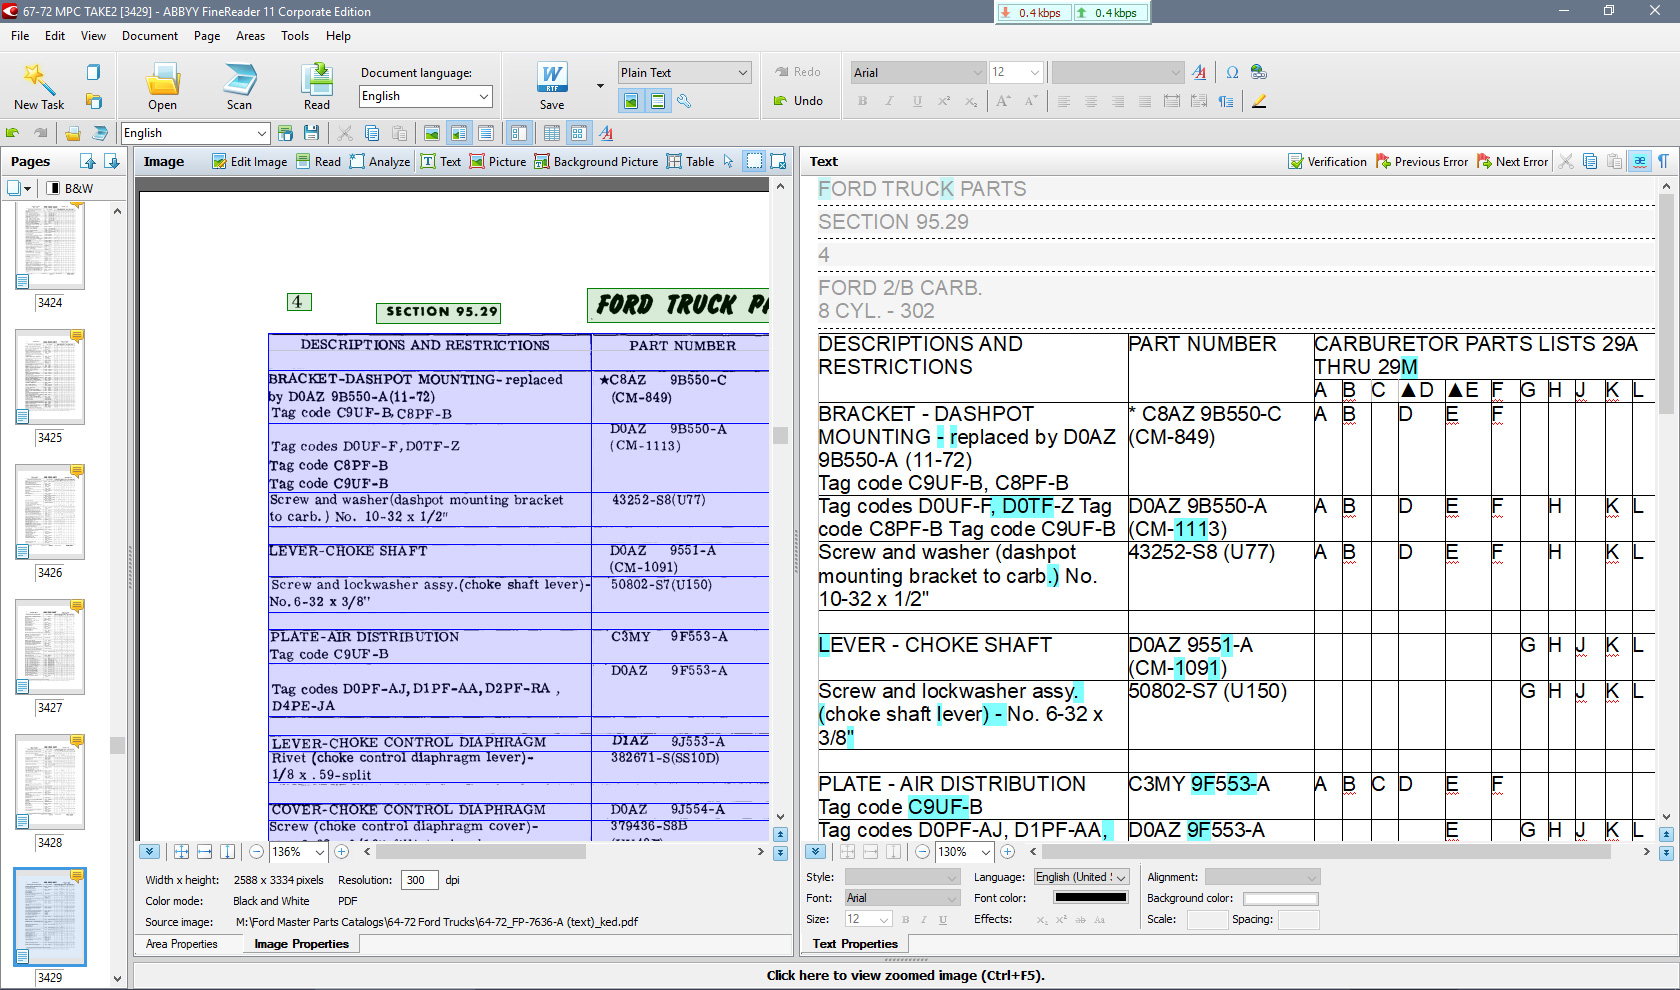This screenshot has height=990, width=1680.
Task: Open font size 12 dropdown in toolbar
Action: (x=1016, y=72)
